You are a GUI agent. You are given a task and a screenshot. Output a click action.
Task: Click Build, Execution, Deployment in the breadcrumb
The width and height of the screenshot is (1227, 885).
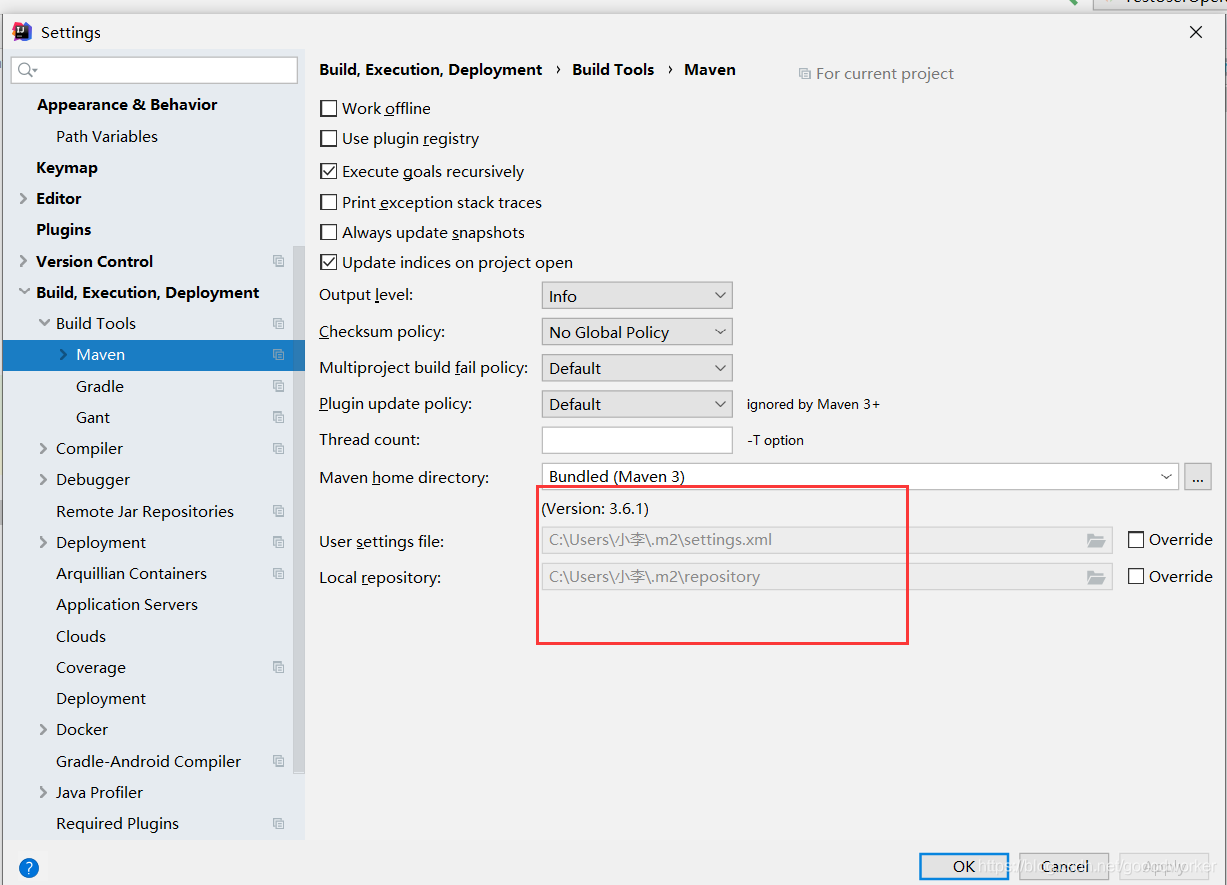431,69
